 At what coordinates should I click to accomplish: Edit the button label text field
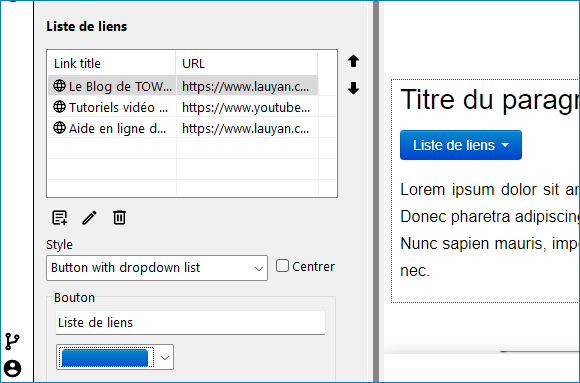point(190,323)
